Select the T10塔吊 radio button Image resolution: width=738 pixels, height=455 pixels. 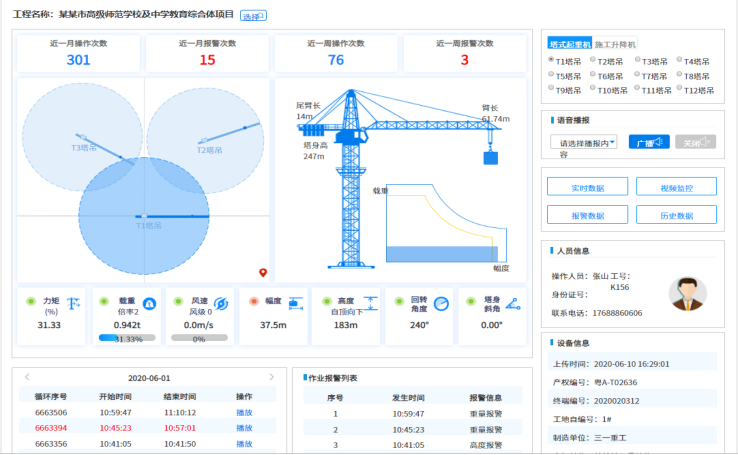[593, 88]
